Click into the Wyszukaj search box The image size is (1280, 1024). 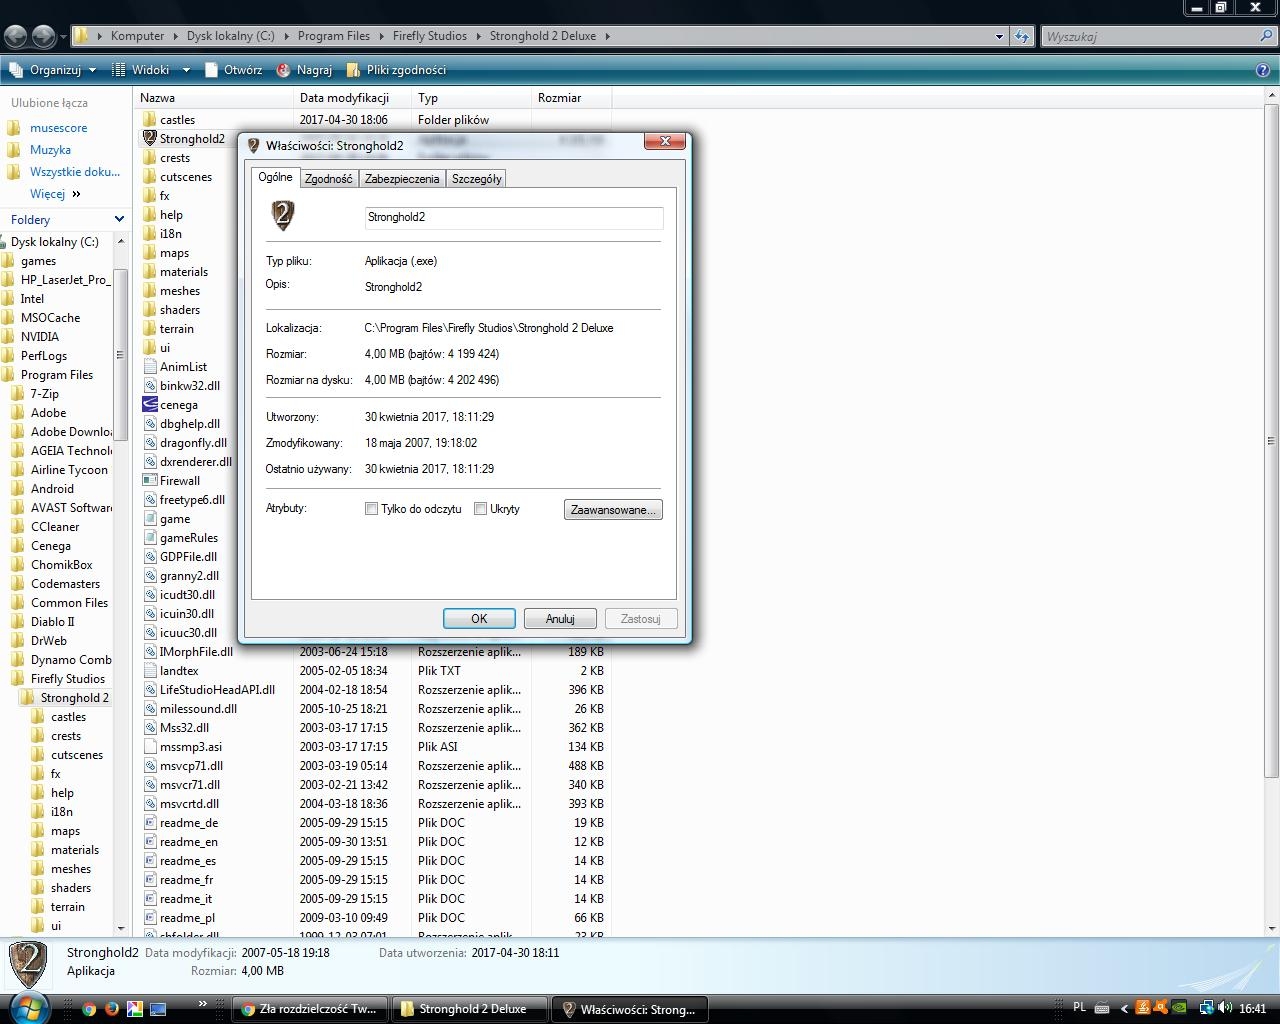coord(1150,36)
